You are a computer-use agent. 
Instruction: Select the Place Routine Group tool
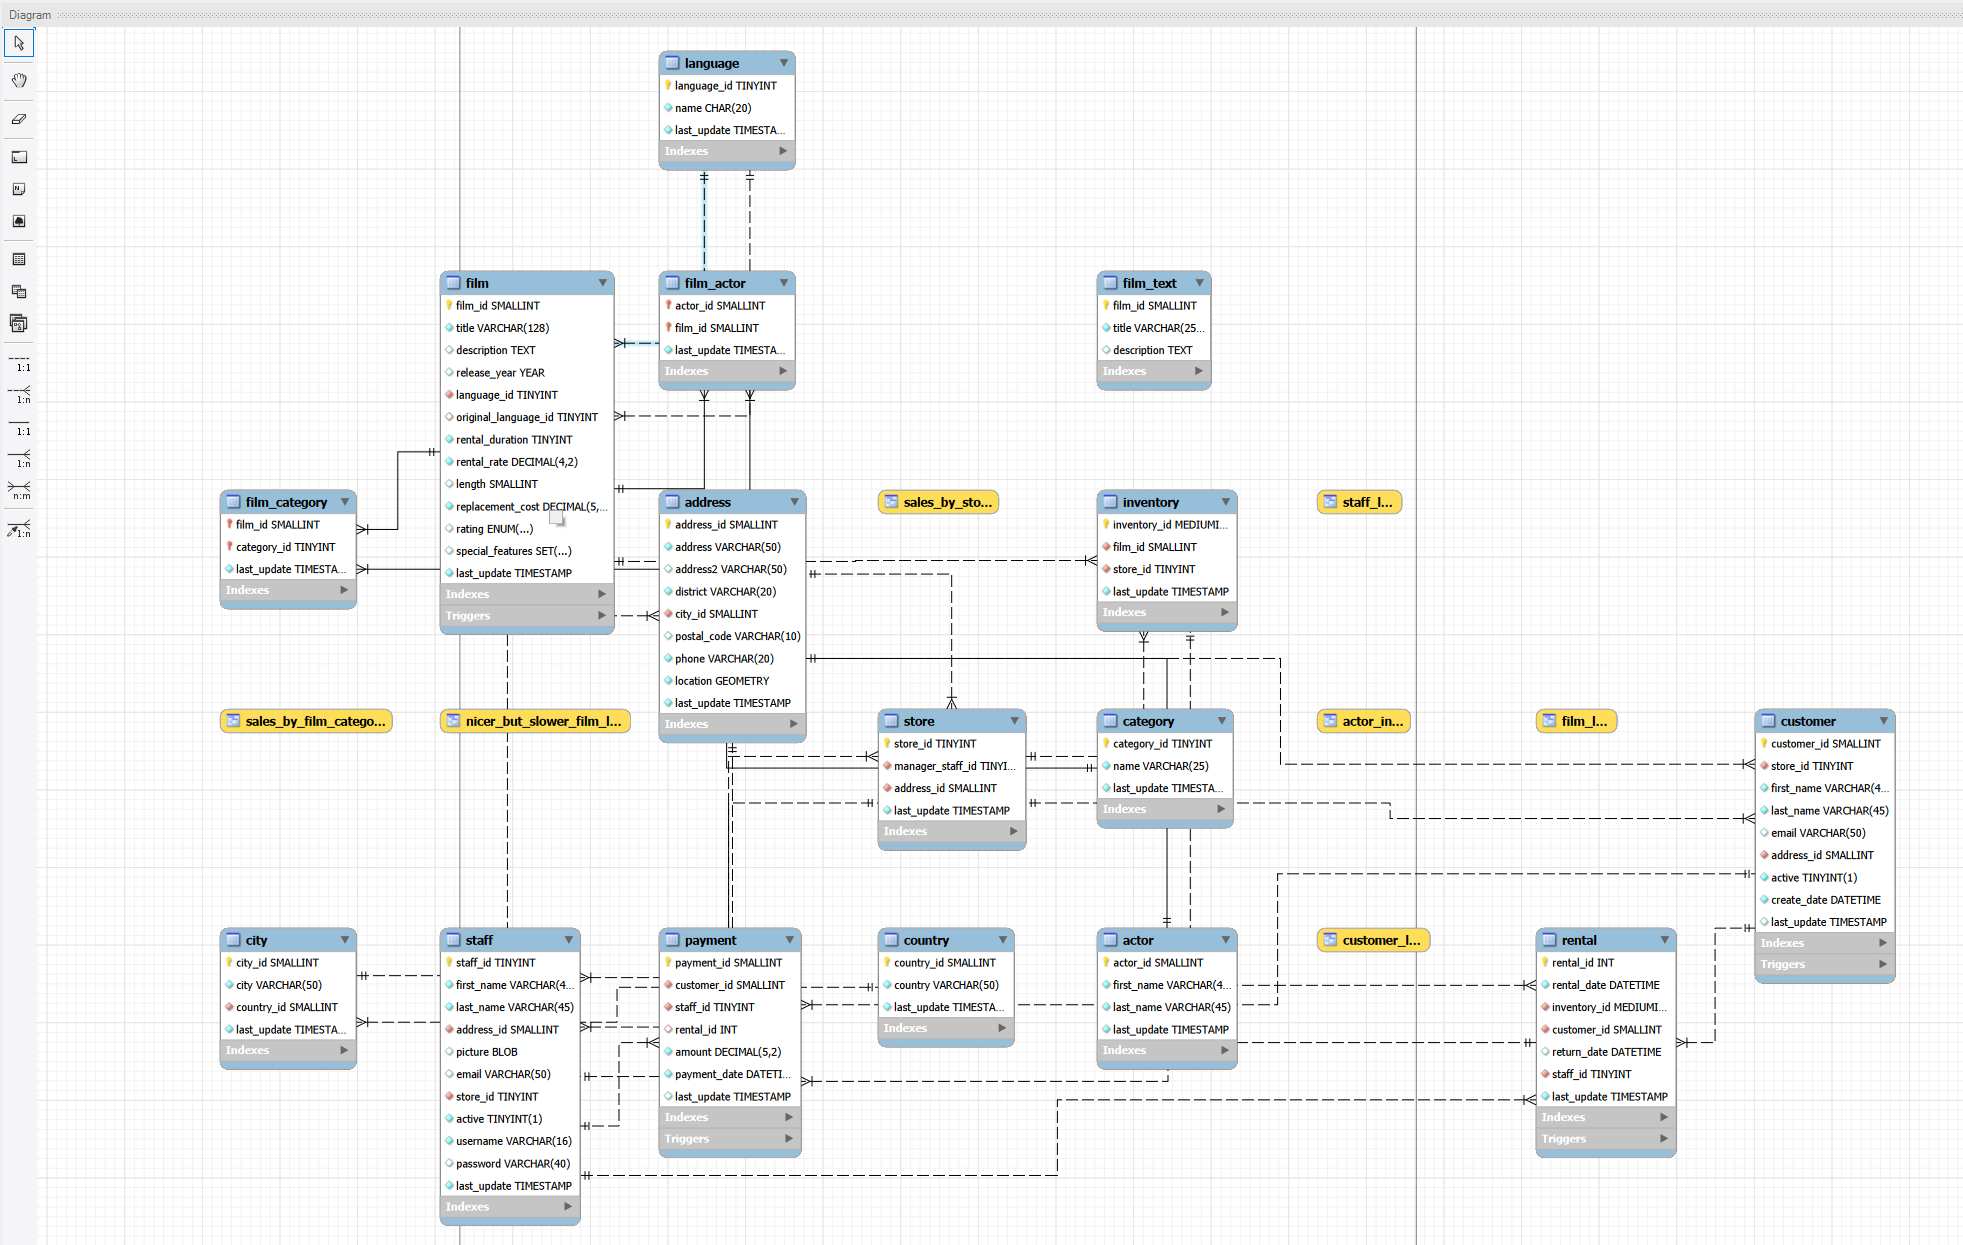[x=19, y=323]
